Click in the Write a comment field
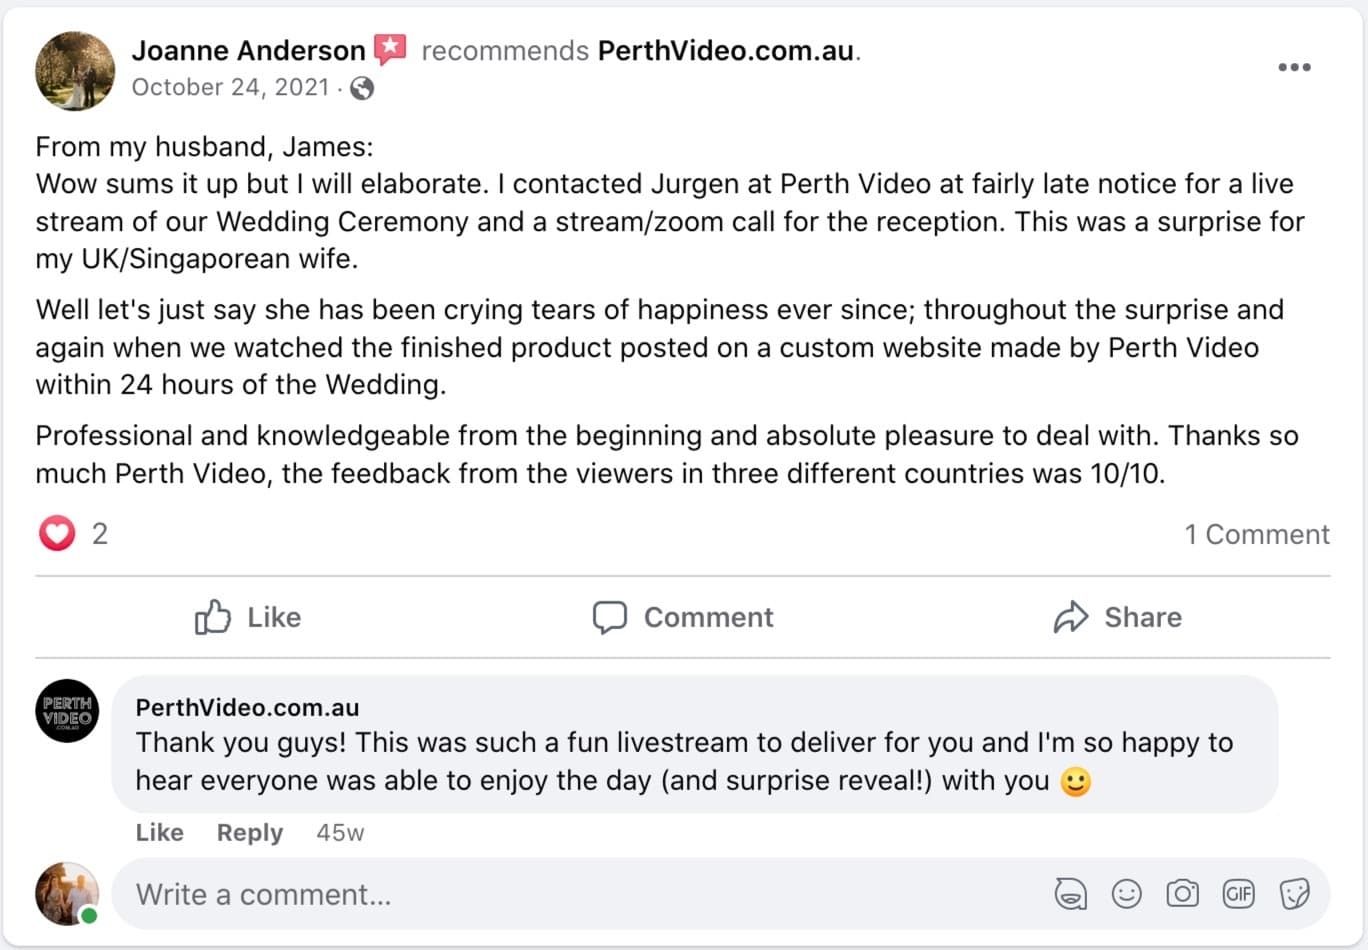The image size is (1368, 950). coord(580,894)
